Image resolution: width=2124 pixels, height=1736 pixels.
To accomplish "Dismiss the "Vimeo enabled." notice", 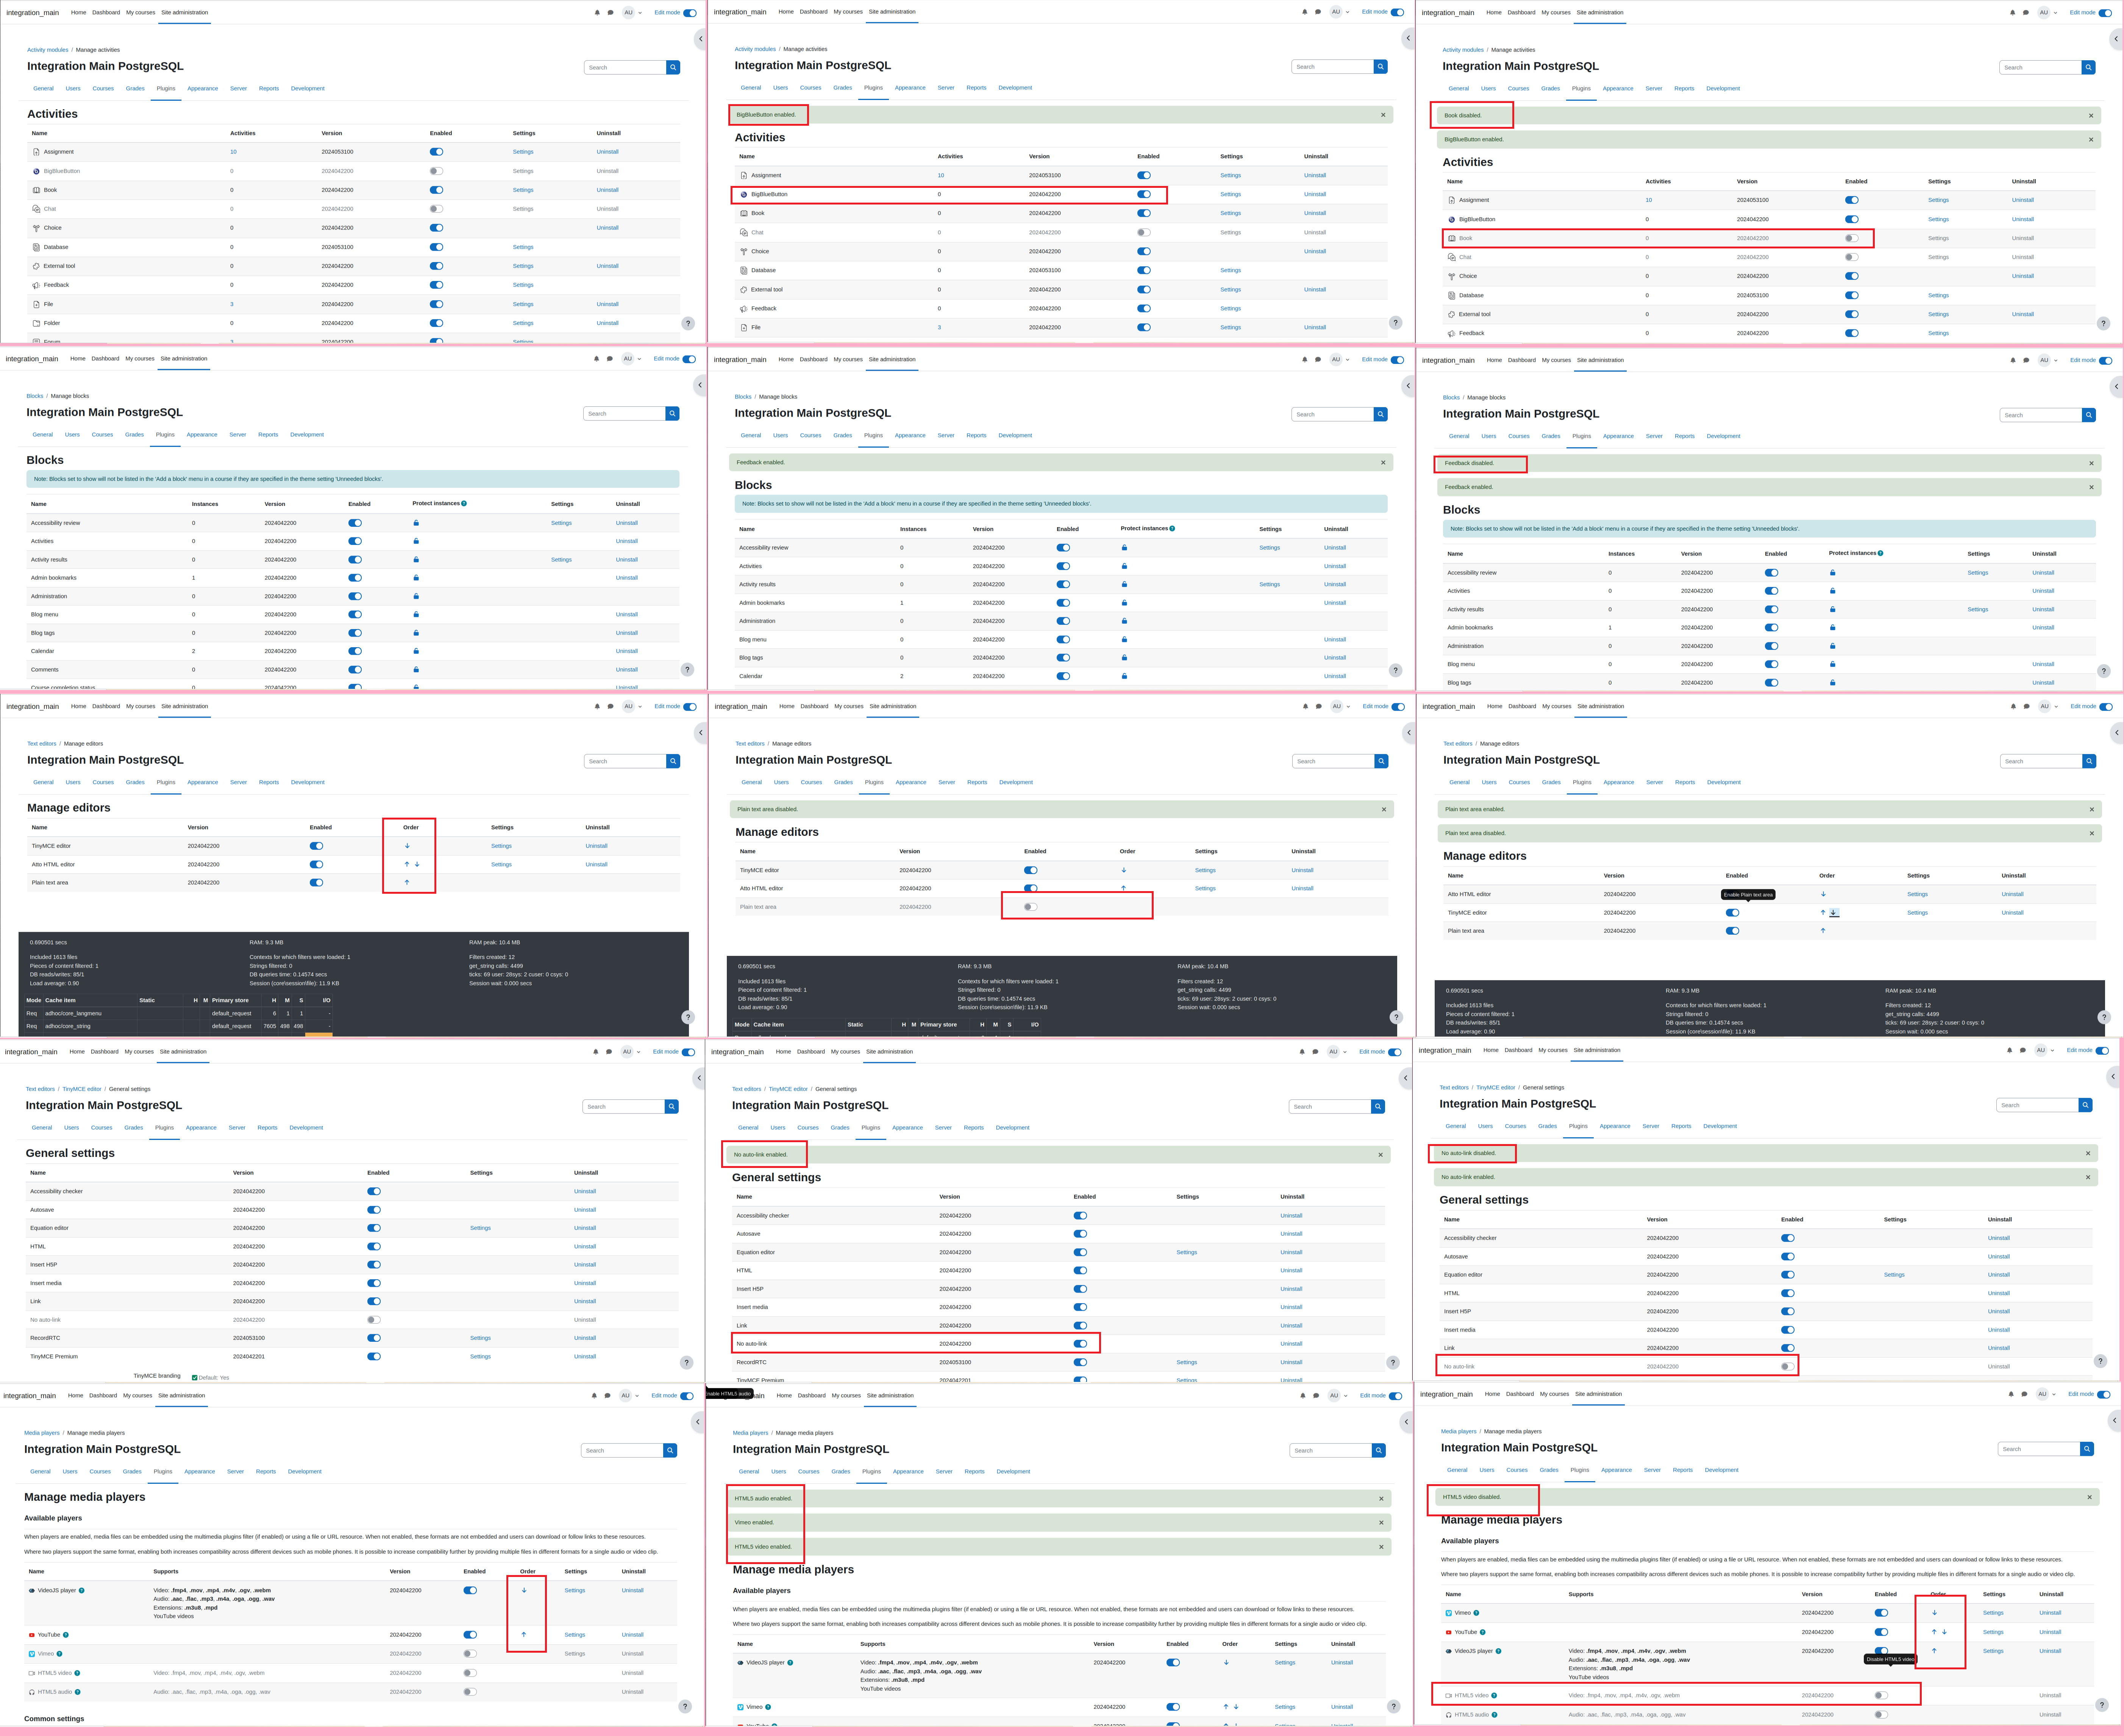I will point(1382,1523).
